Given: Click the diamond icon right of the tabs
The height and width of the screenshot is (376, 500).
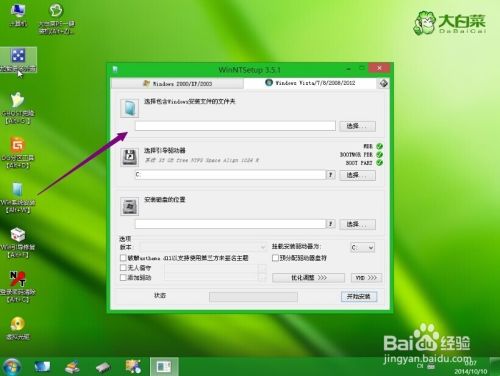Looking at the screenshot, I should [x=383, y=83].
